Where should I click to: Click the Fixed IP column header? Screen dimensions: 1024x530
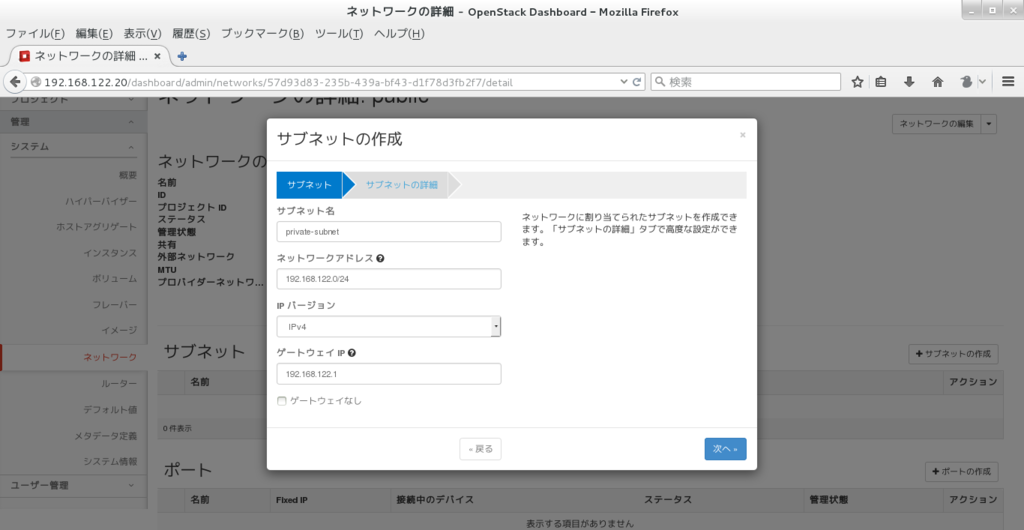[292, 500]
